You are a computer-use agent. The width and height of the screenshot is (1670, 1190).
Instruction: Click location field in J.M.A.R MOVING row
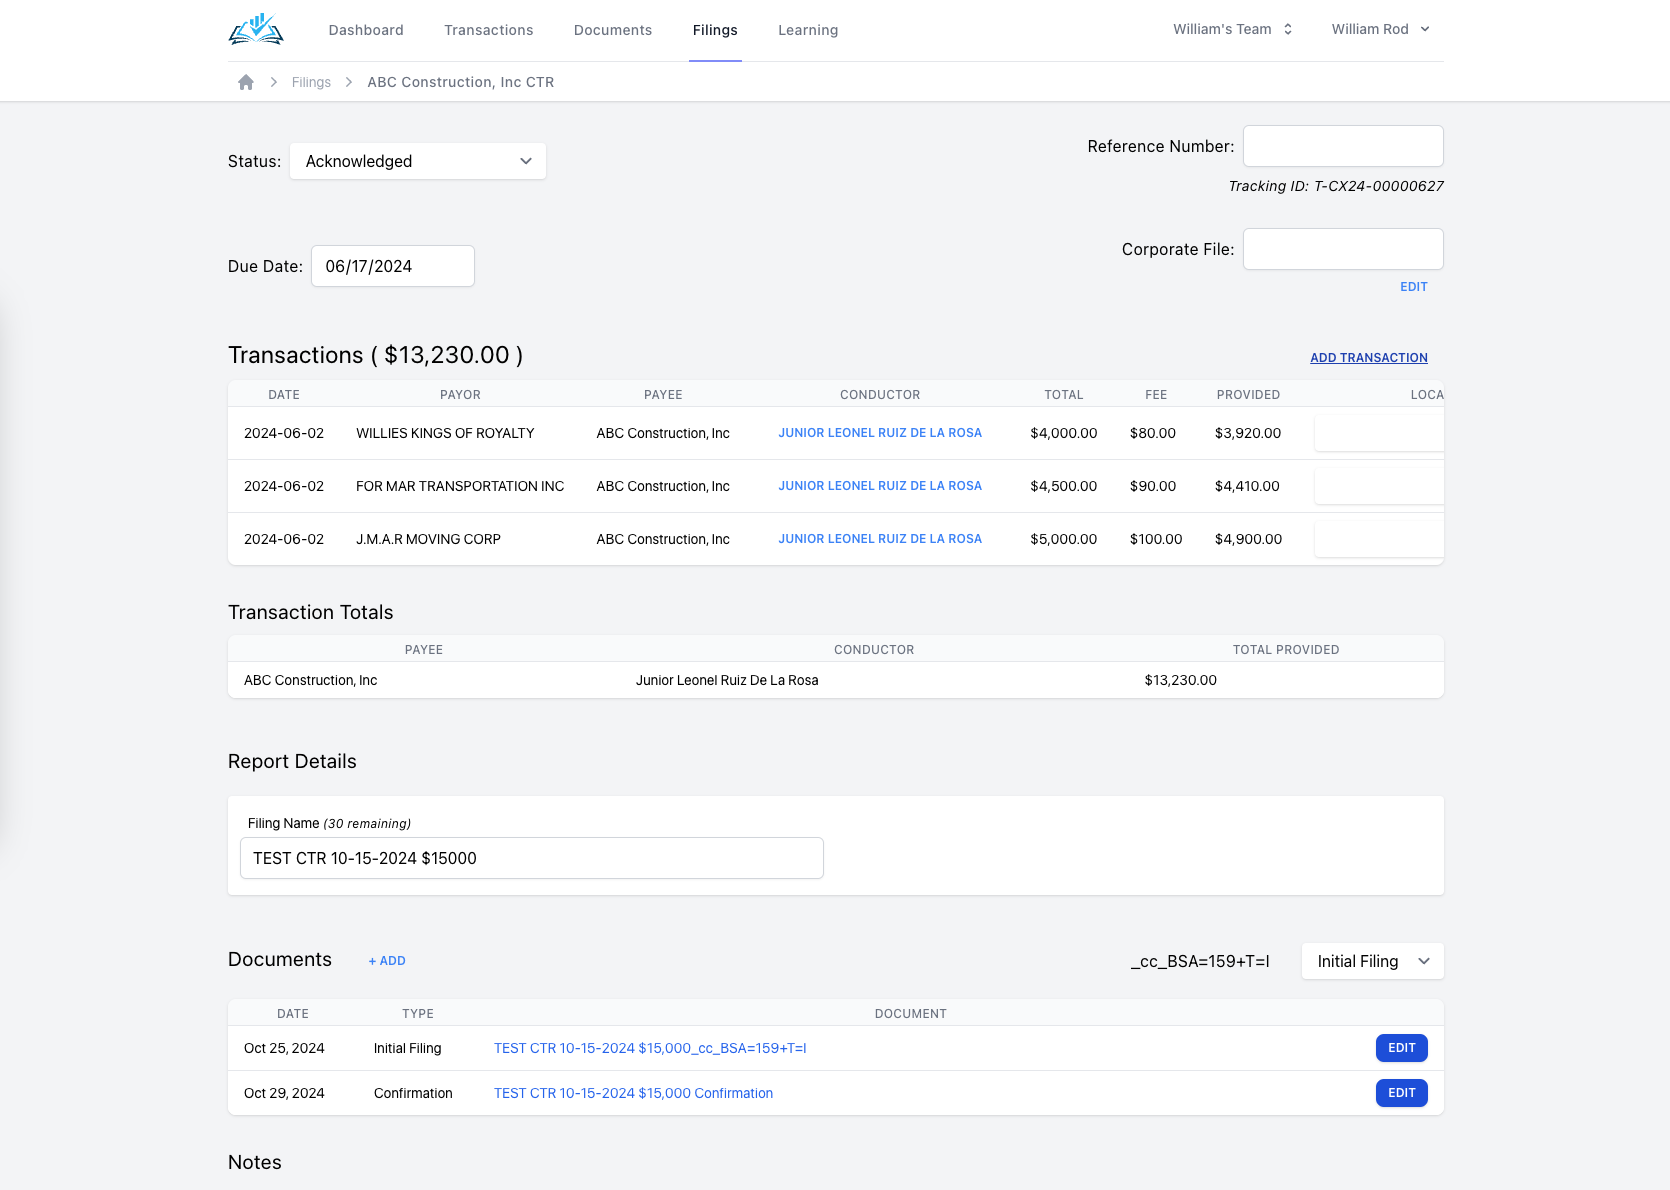click(1379, 539)
